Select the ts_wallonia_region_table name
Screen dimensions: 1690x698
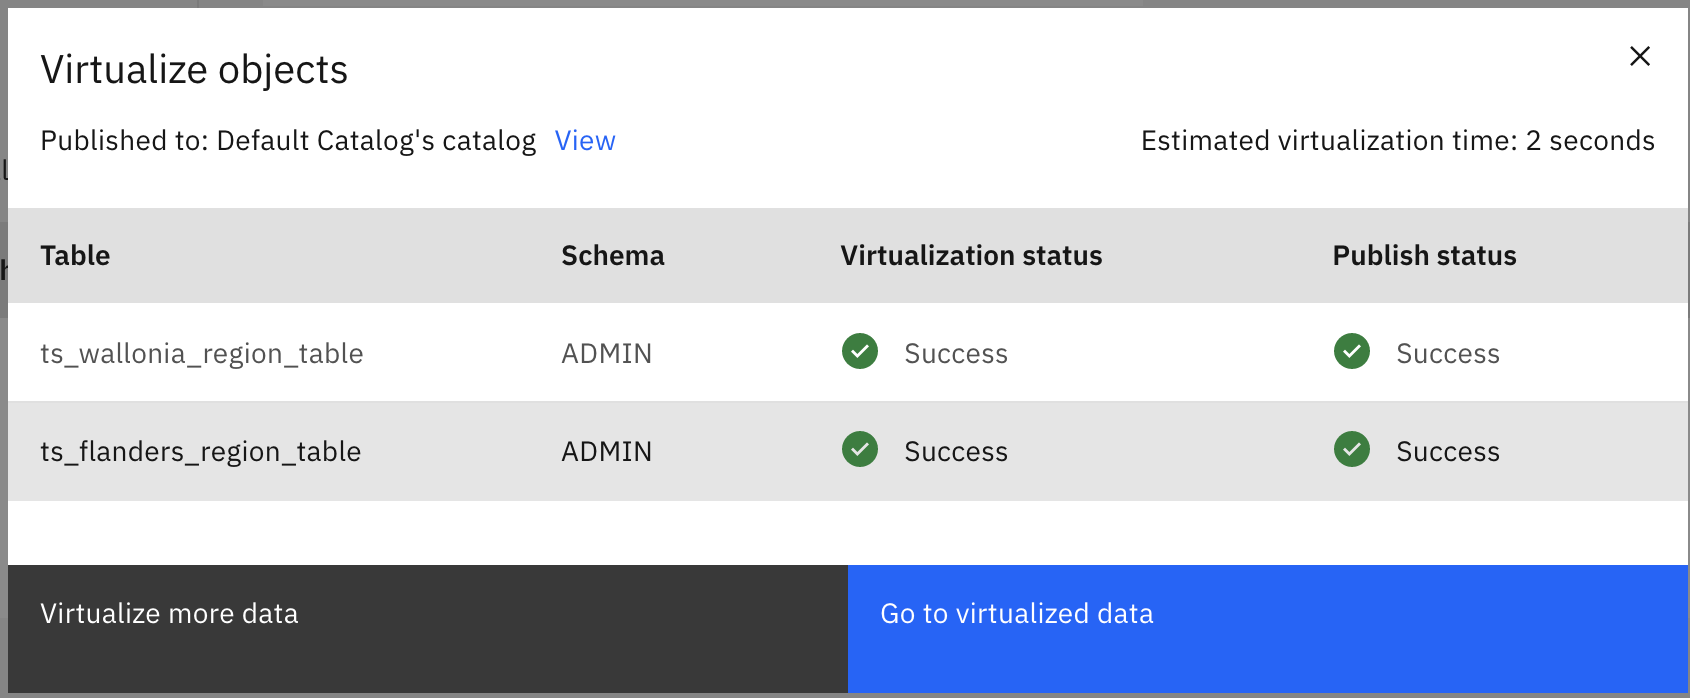click(202, 354)
